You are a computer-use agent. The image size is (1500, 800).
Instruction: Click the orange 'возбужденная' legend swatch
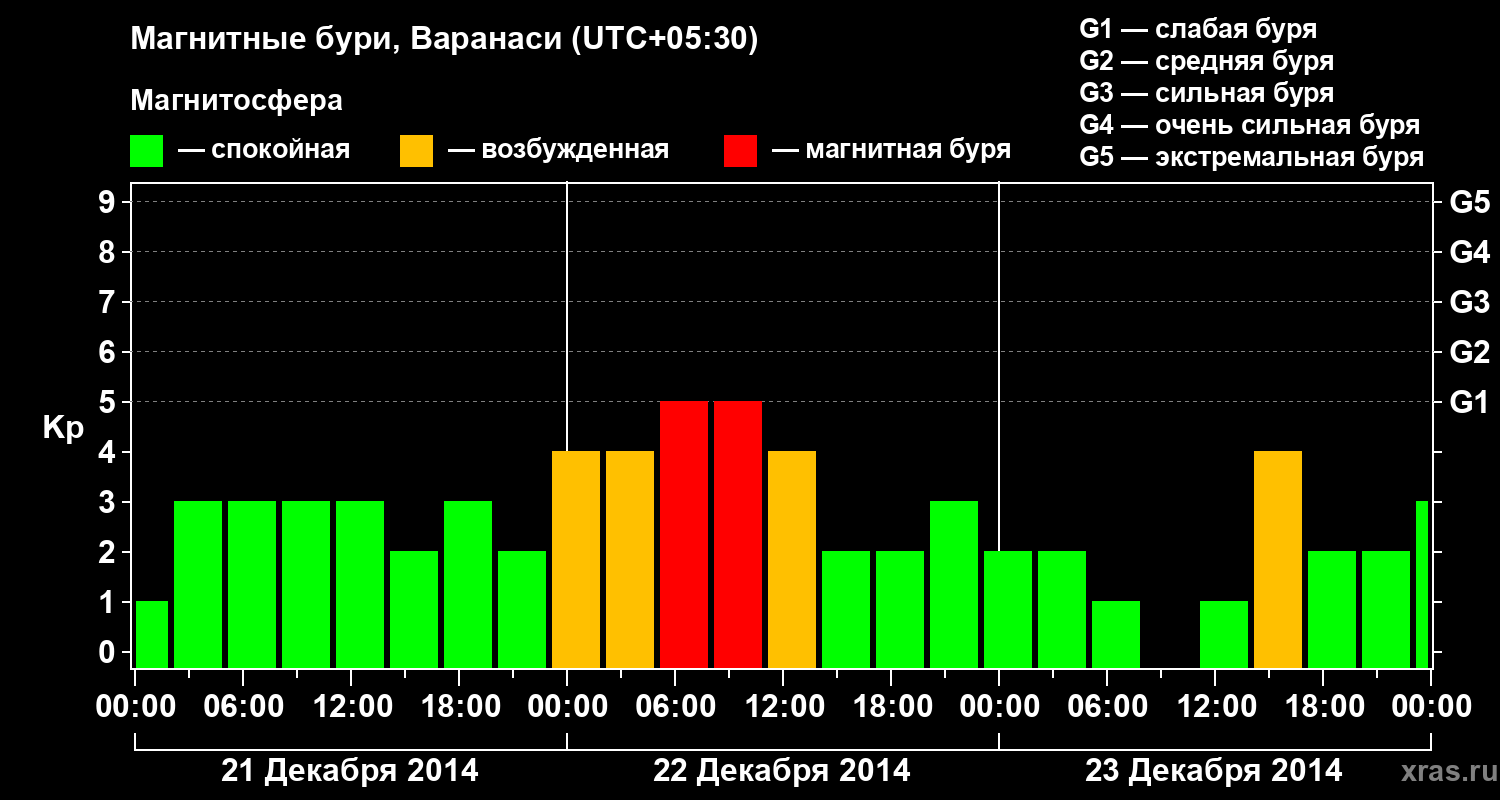[417, 151]
